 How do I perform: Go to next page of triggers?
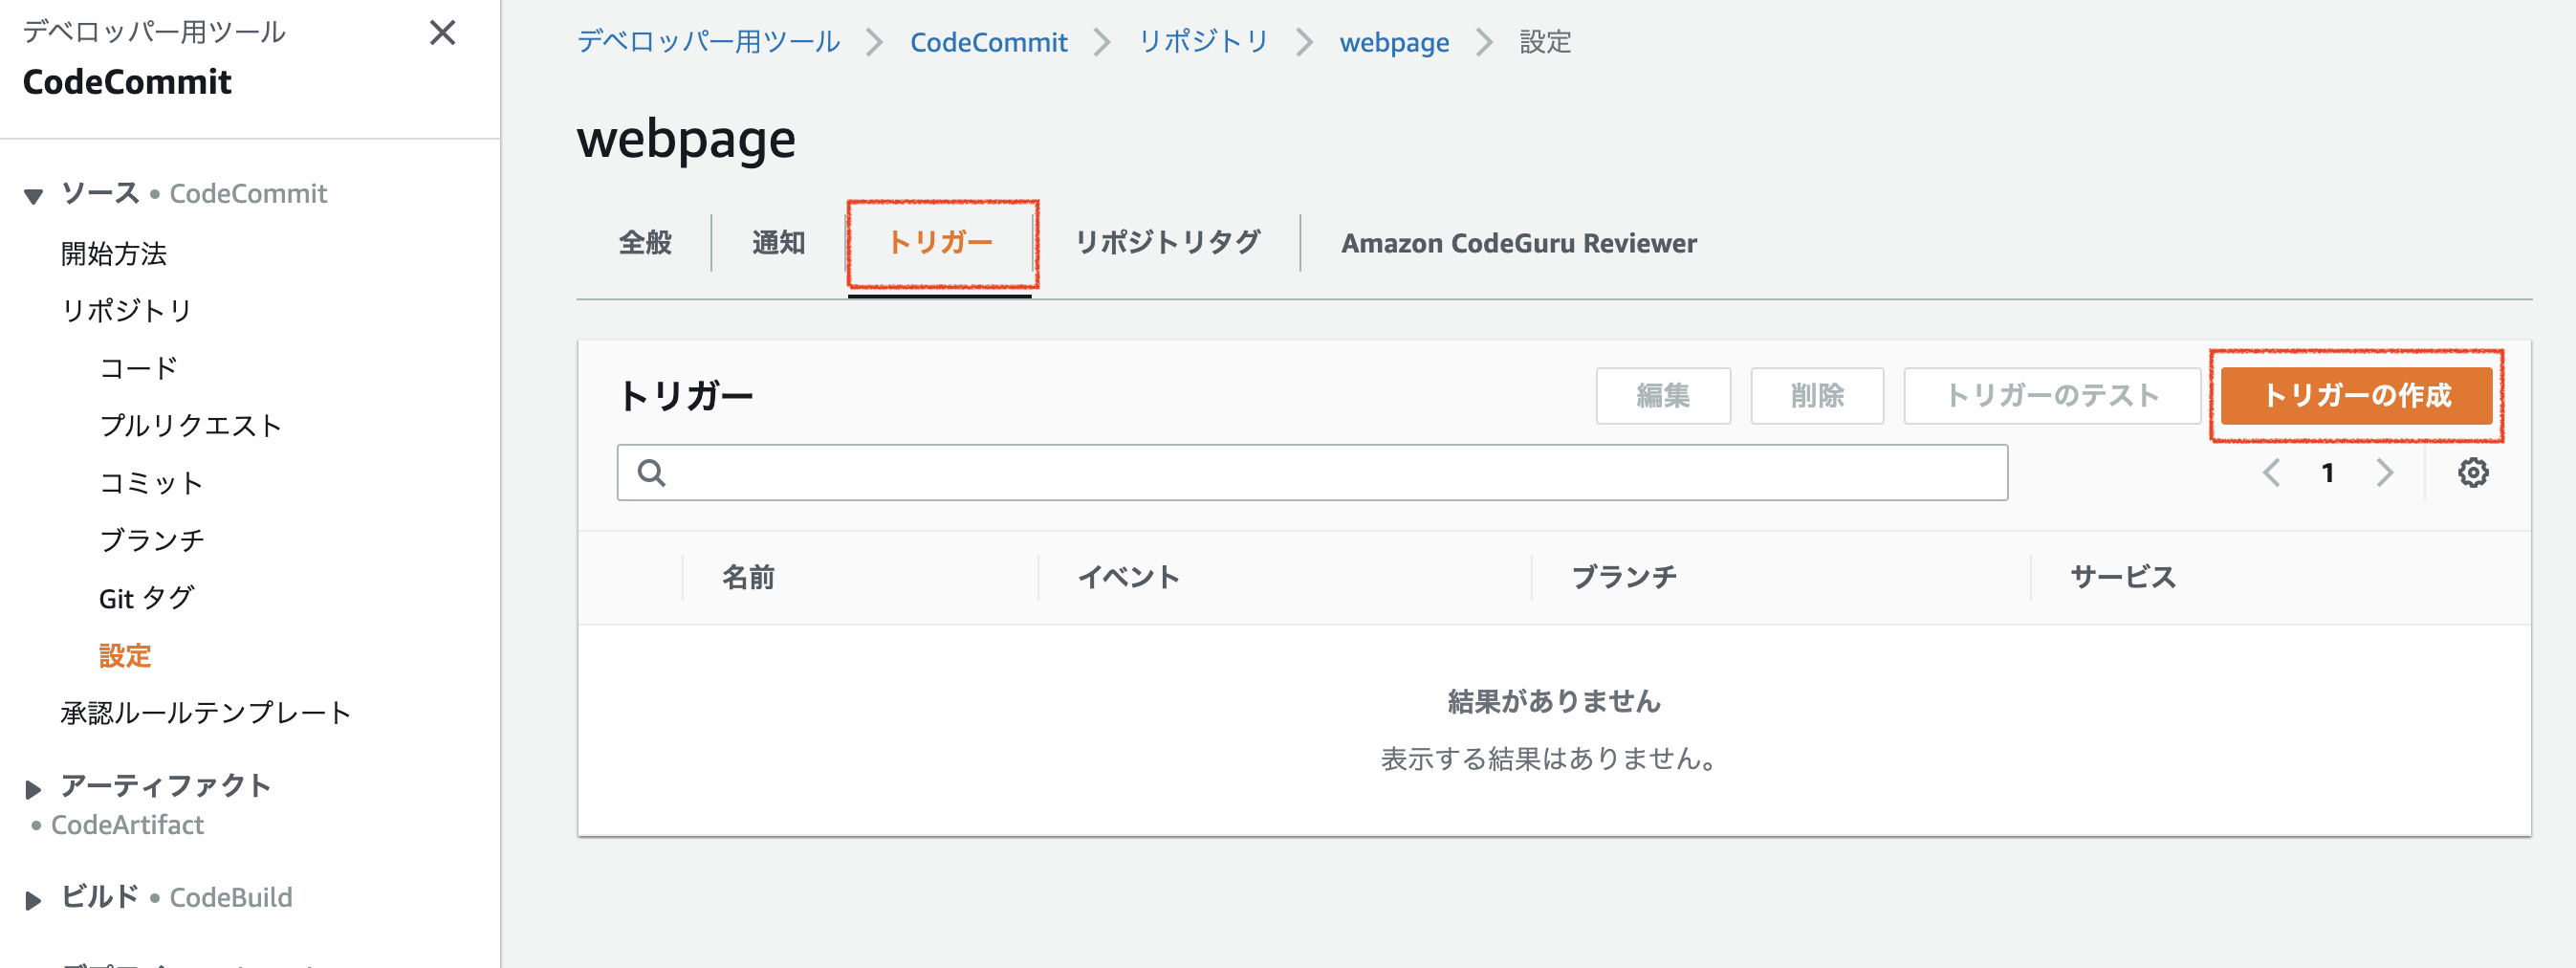coord(2385,472)
